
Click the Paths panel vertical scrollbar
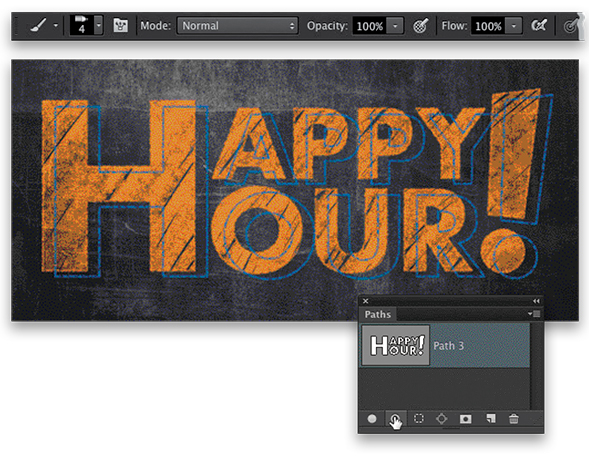tap(536, 366)
